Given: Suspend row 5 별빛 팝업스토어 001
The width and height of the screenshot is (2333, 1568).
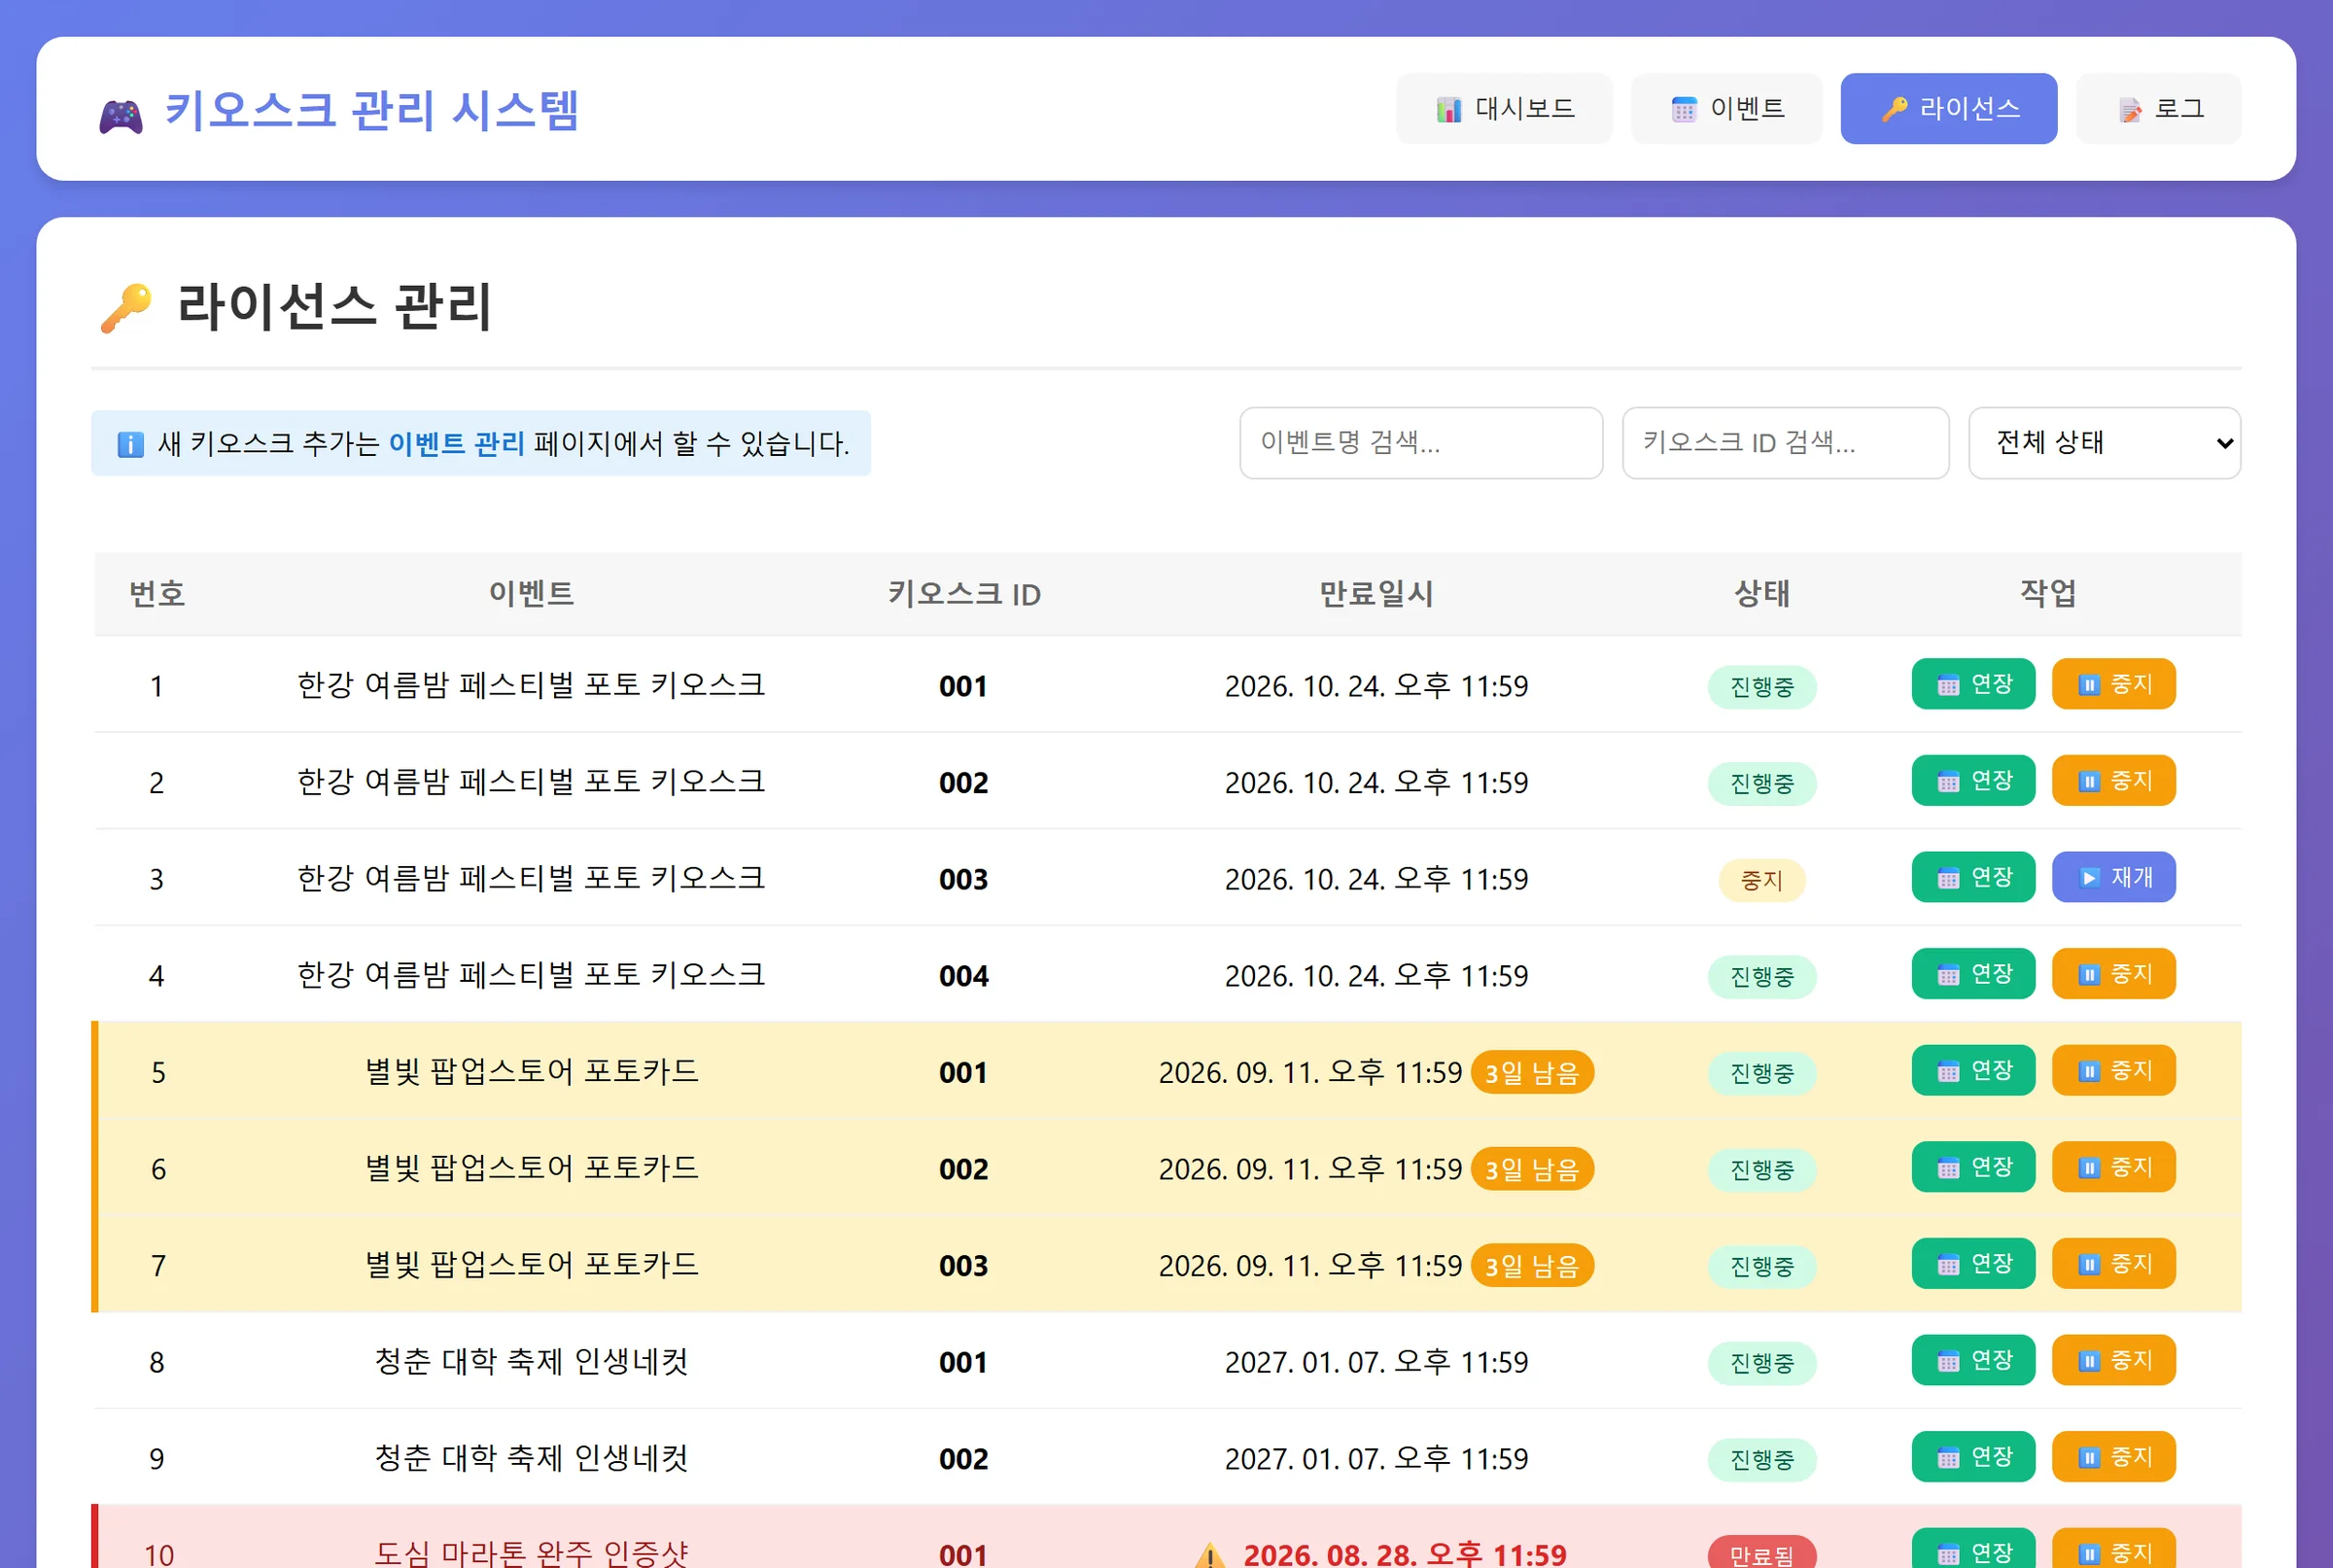Looking at the screenshot, I should click(x=2113, y=1070).
